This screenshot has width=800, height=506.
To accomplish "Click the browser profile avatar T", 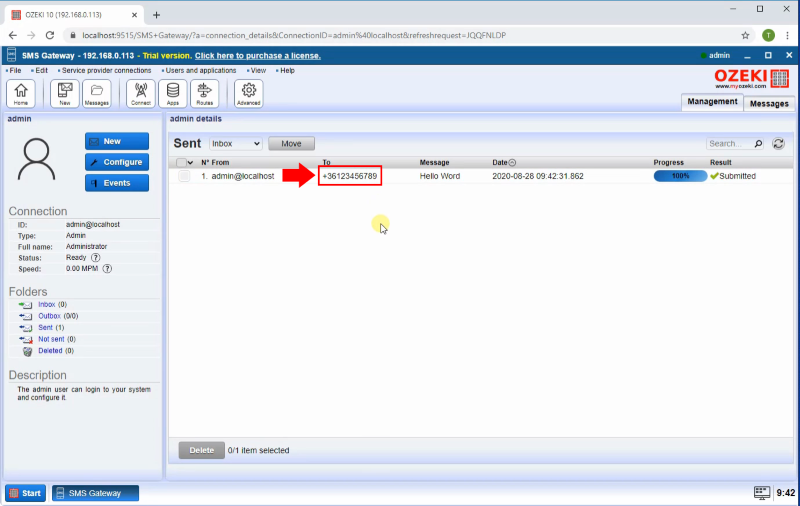I will tap(768, 35).
